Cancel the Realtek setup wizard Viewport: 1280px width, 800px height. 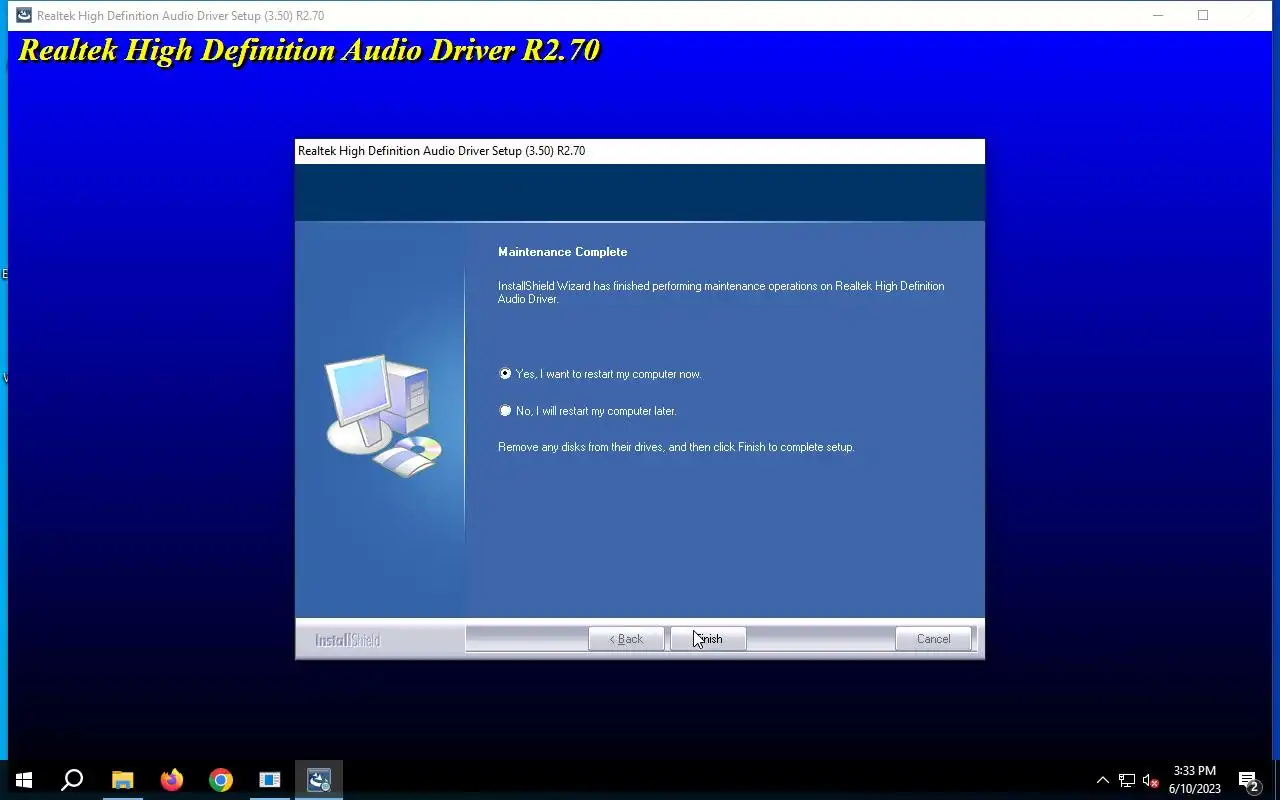tap(933, 639)
